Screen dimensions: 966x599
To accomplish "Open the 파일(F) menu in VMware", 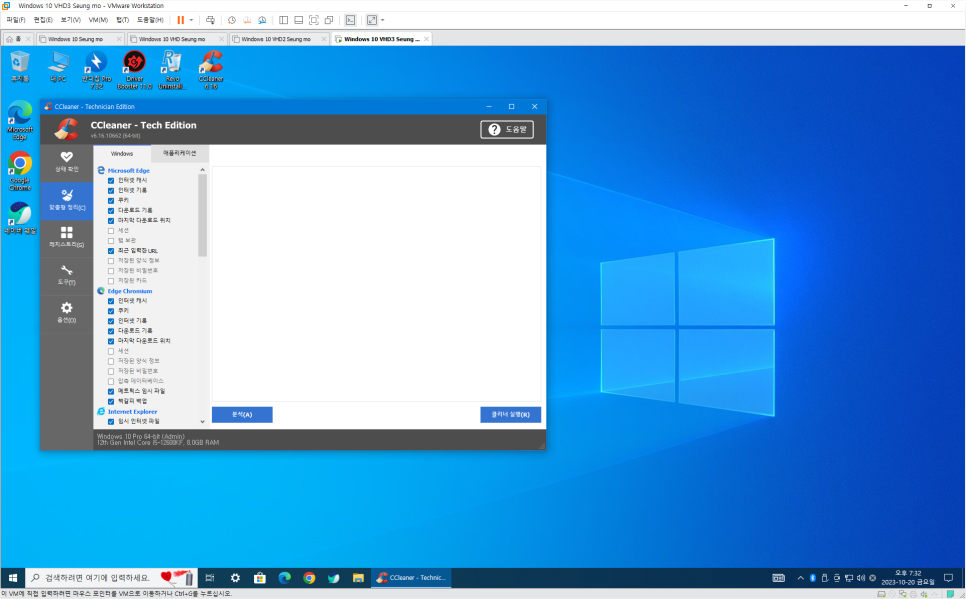I will coord(16,20).
